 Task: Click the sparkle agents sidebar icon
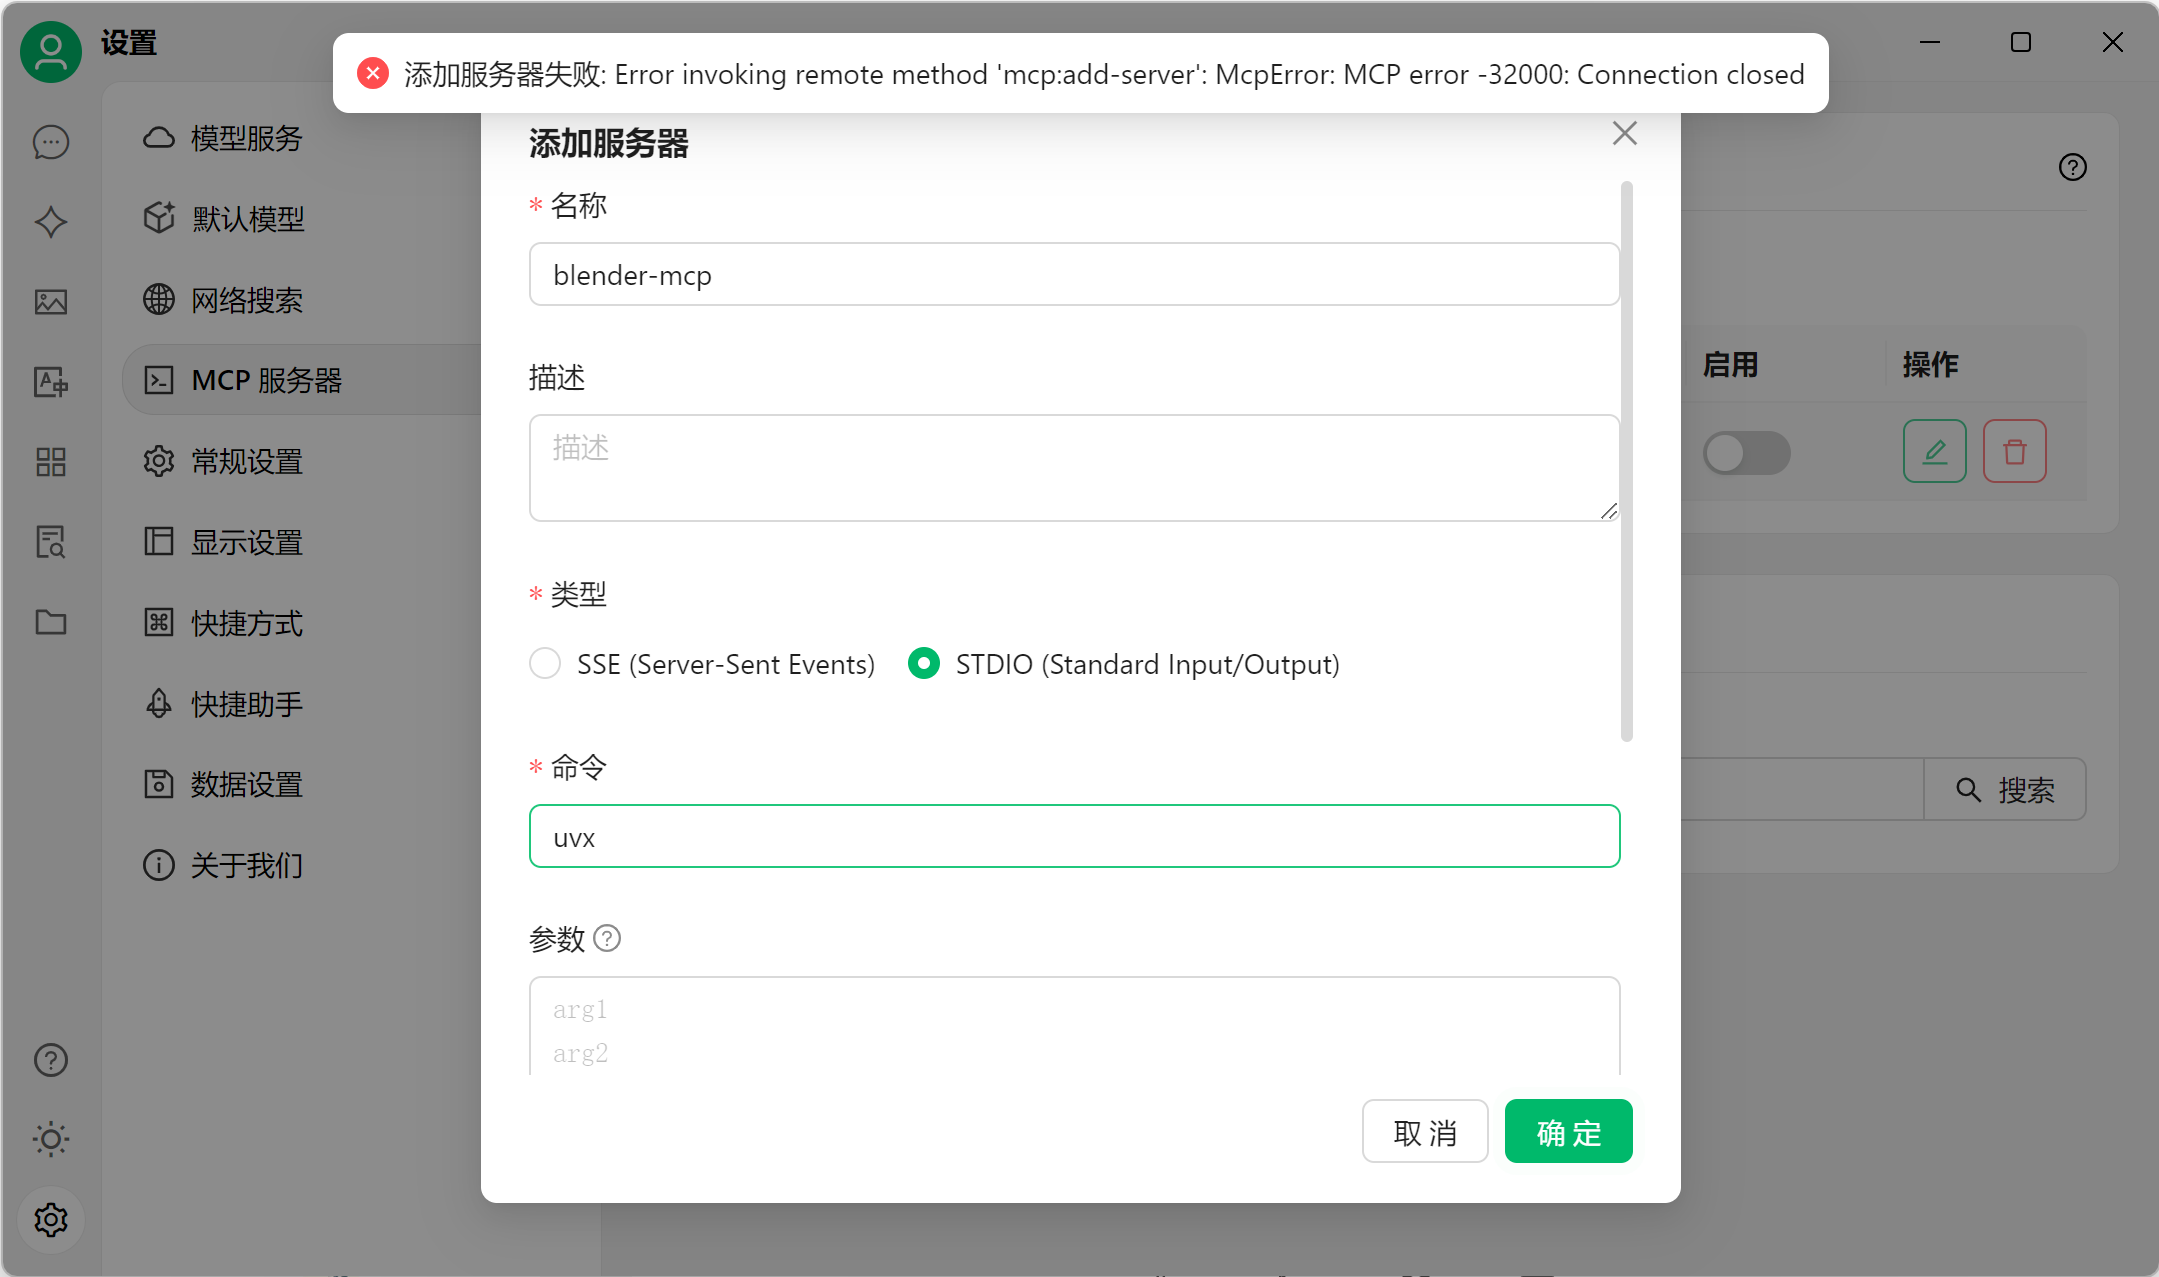51,222
